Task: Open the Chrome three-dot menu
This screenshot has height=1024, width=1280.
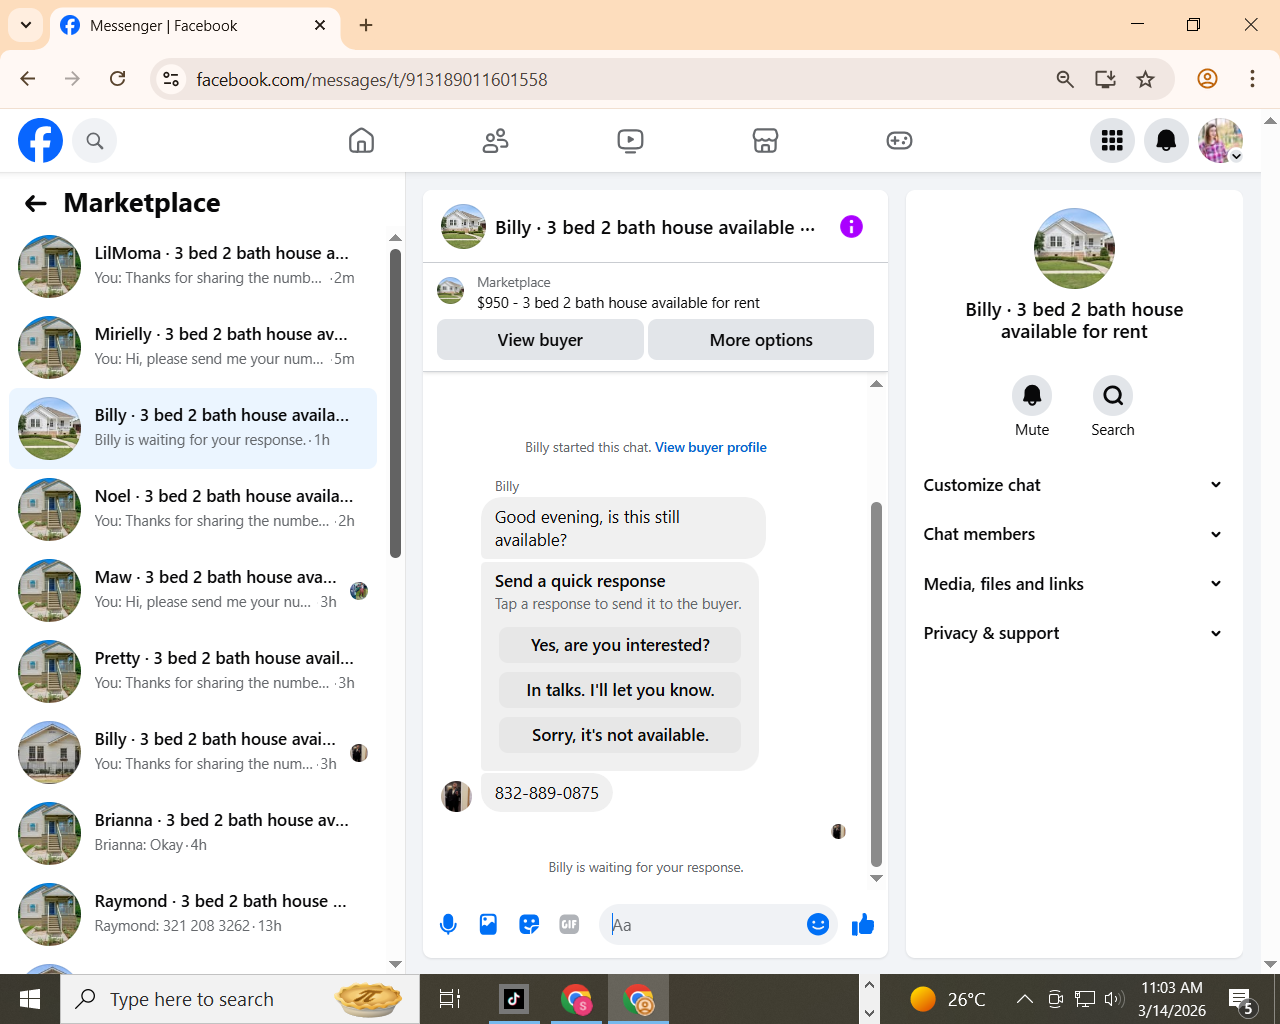Action: (1252, 79)
